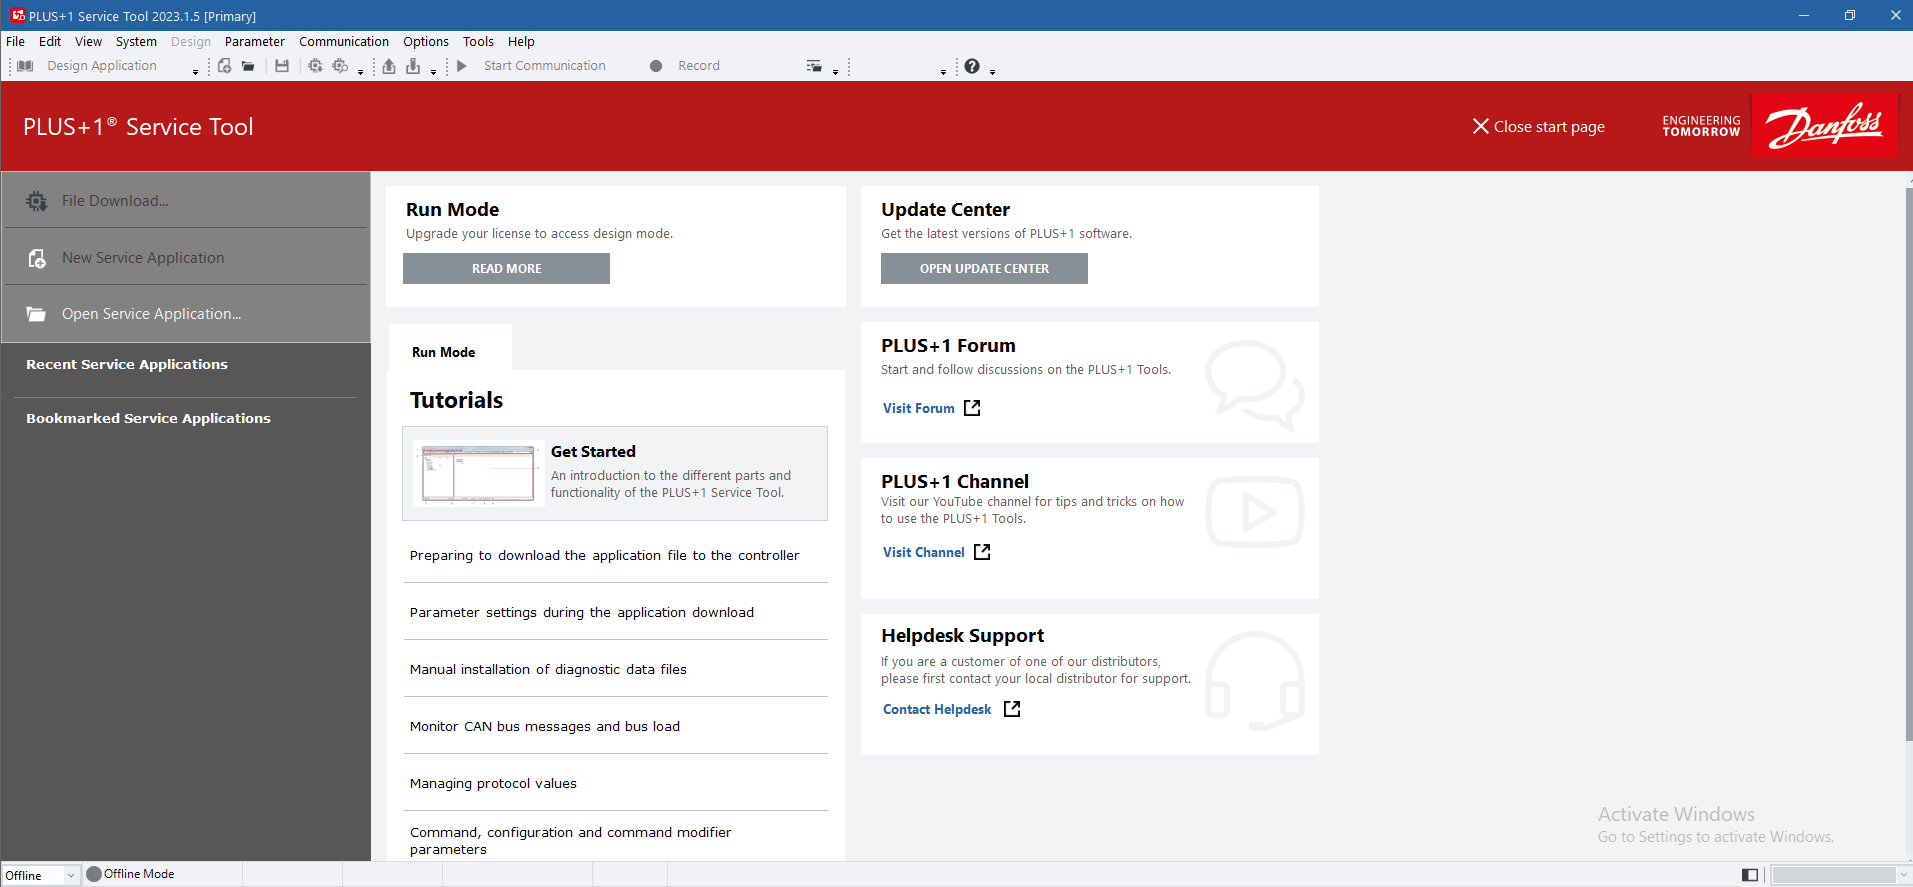Open the Edit menu

pyautogui.click(x=50, y=42)
